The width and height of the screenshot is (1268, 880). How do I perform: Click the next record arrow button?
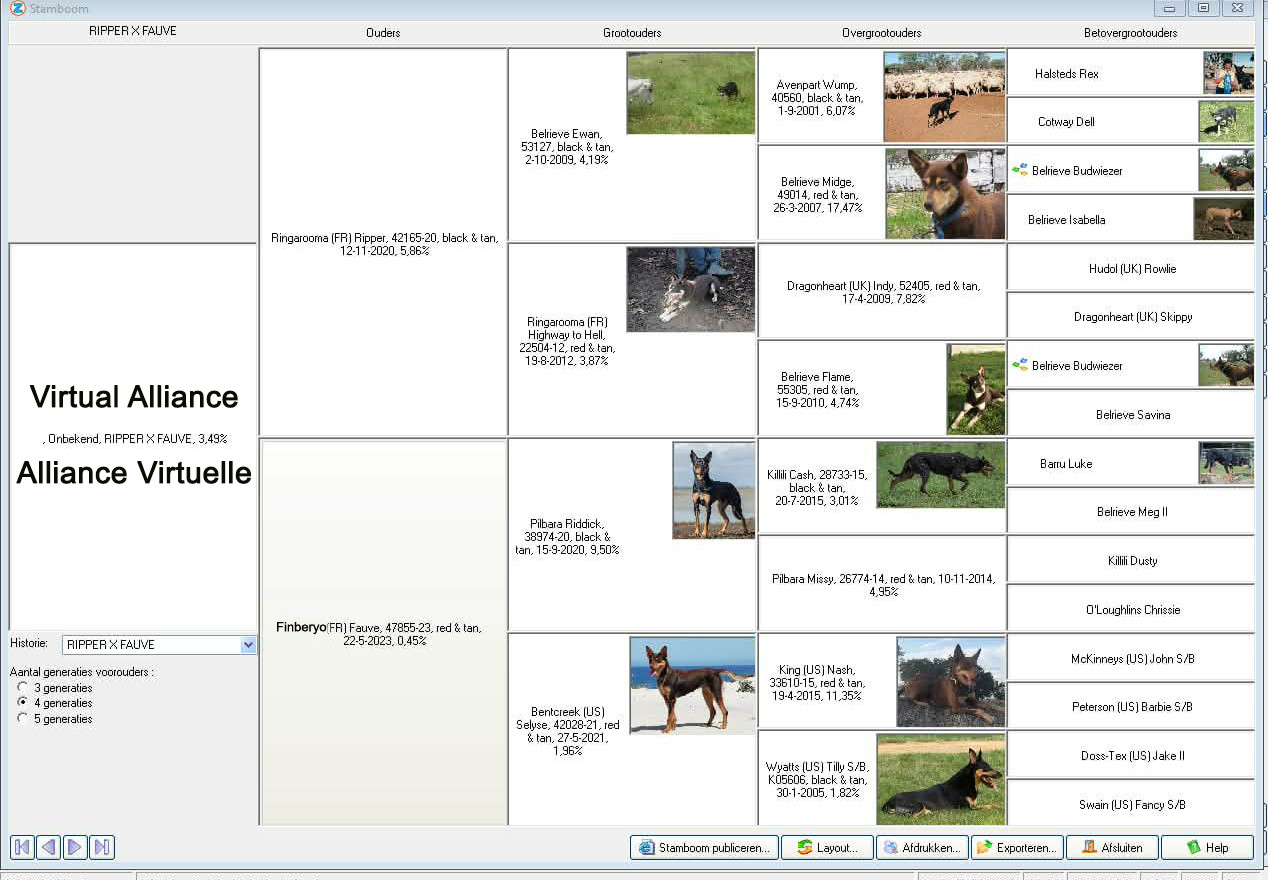75,848
